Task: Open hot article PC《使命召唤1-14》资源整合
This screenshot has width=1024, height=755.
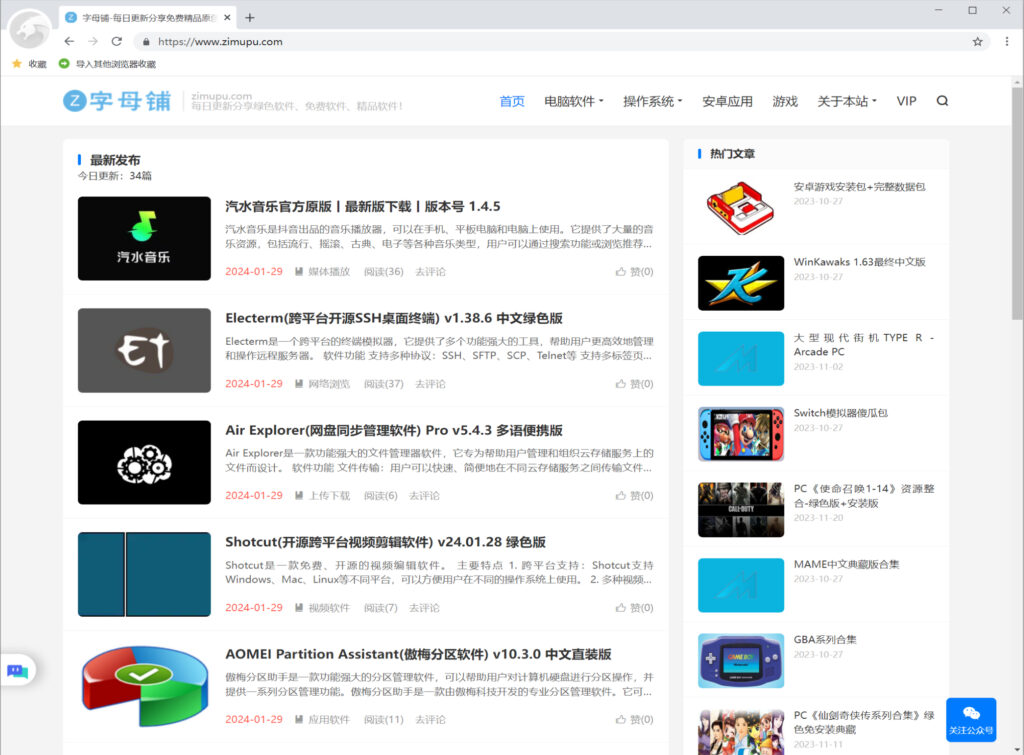Action: click(864, 496)
